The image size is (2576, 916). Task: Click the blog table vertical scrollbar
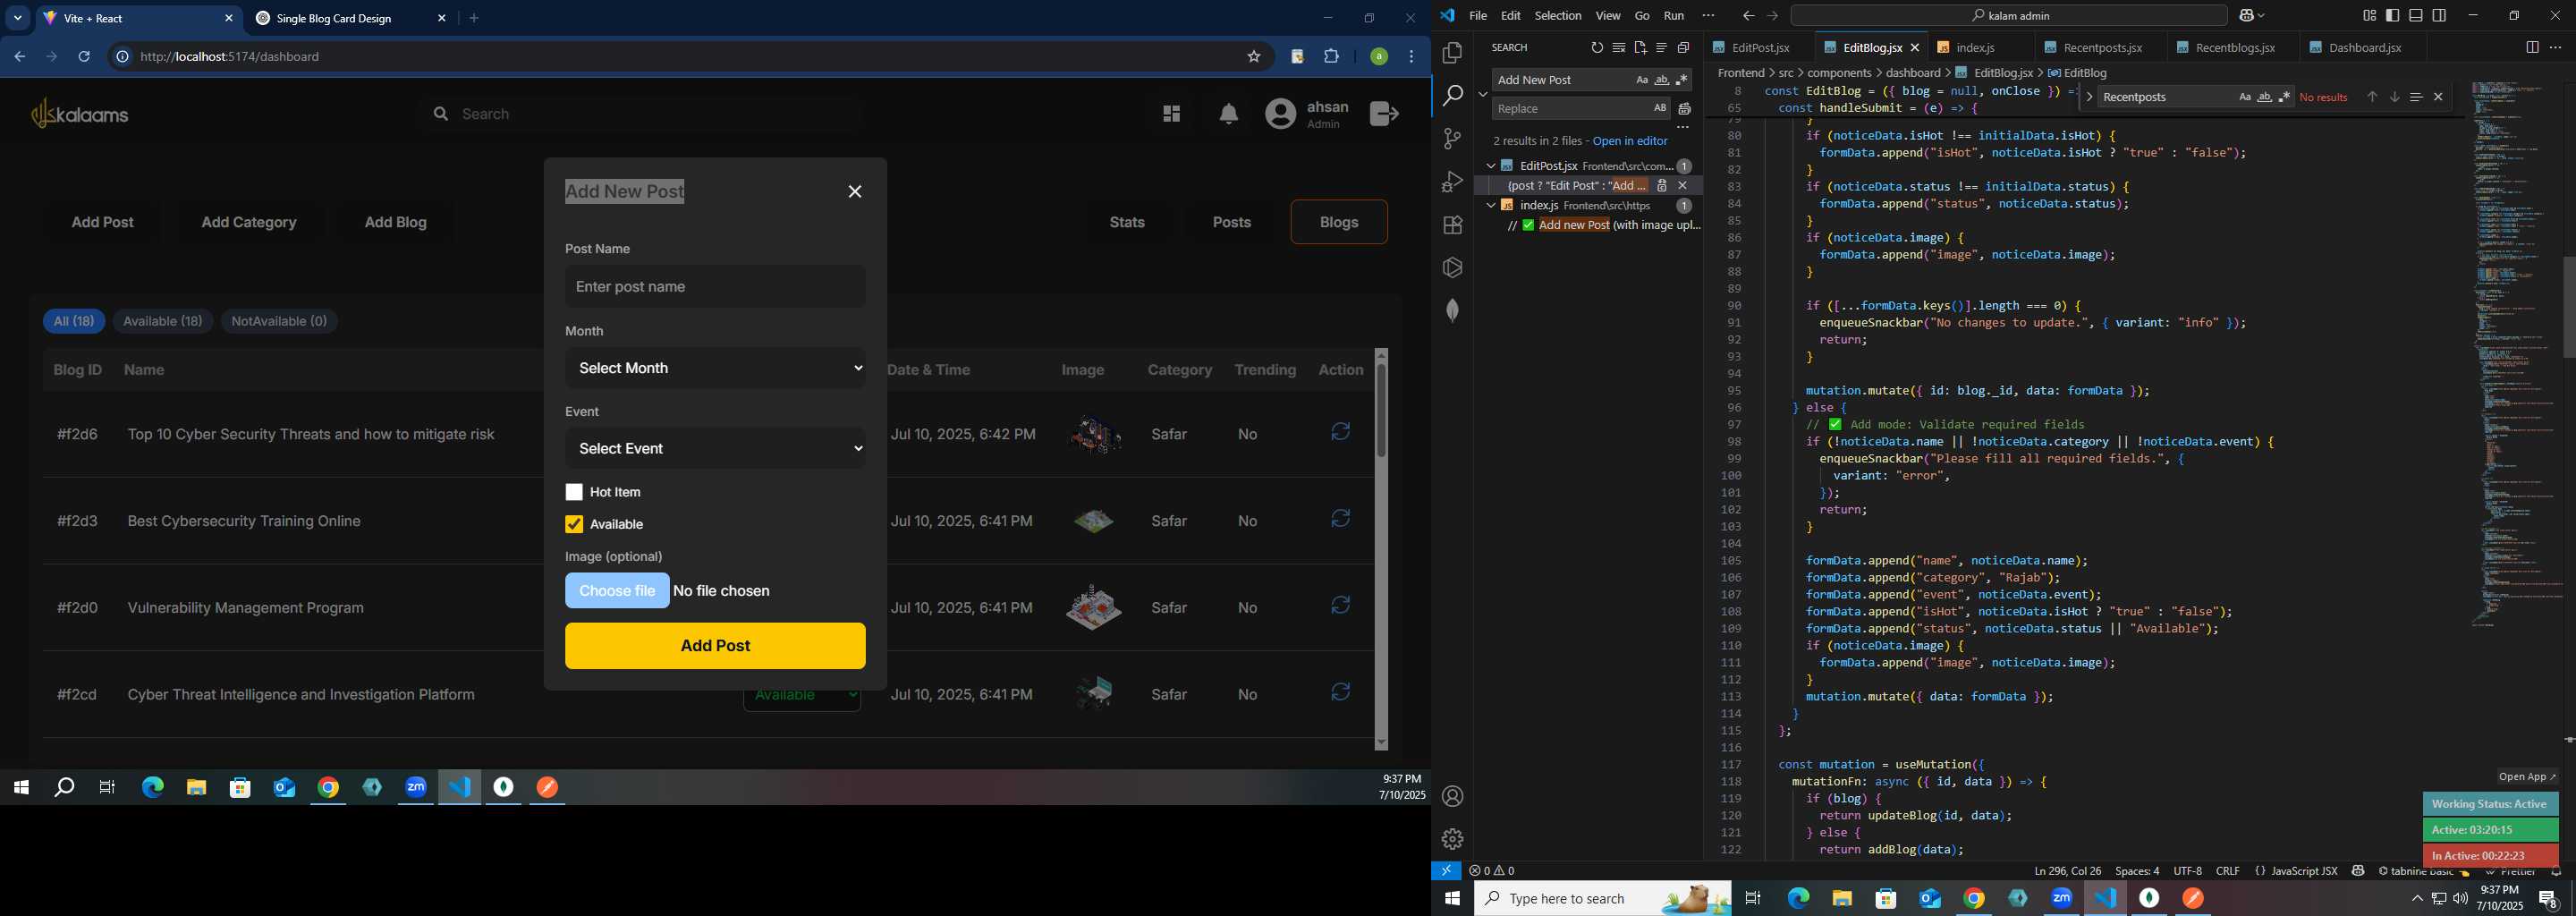pyautogui.click(x=1381, y=549)
